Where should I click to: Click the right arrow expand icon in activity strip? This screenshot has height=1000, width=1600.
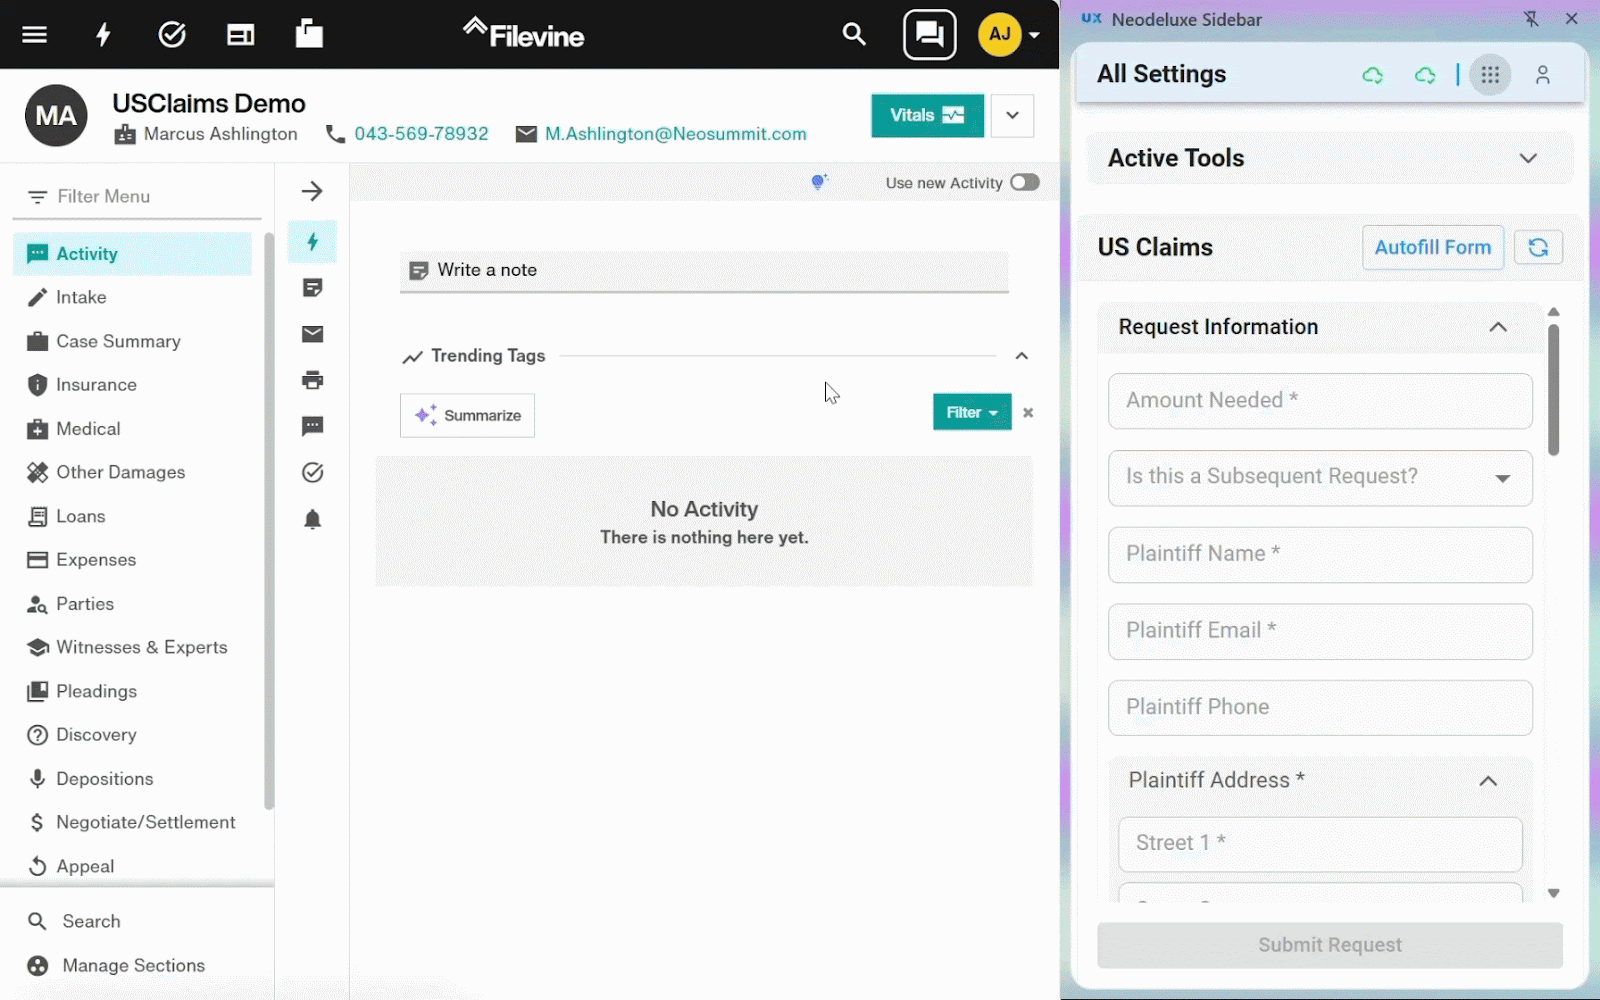click(x=312, y=191)
